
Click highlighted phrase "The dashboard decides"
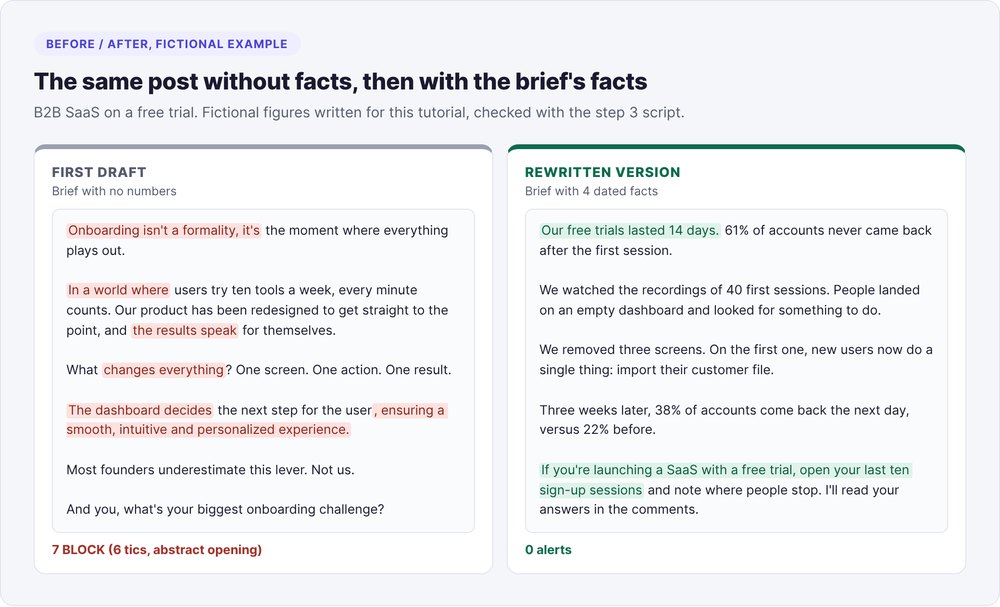point(140,410)
